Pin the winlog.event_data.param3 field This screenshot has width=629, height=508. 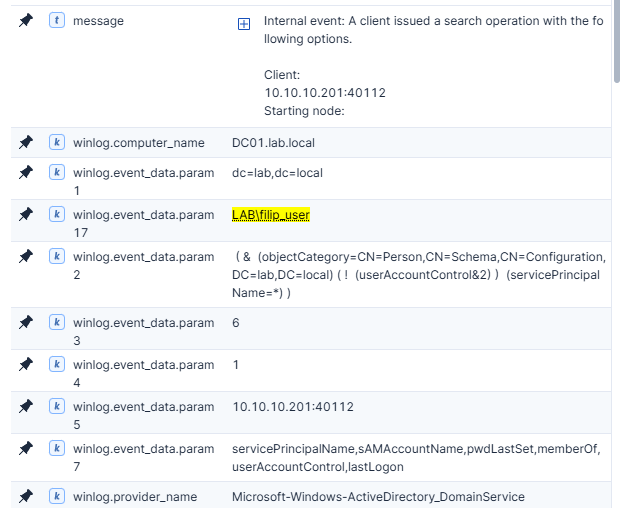(26, 322)
